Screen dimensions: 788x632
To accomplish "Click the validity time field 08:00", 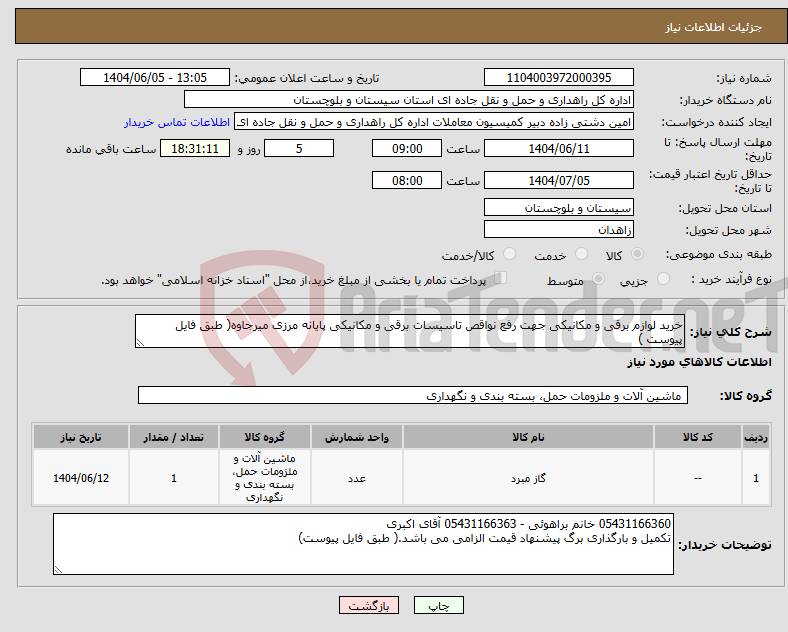I will [407, 180].
